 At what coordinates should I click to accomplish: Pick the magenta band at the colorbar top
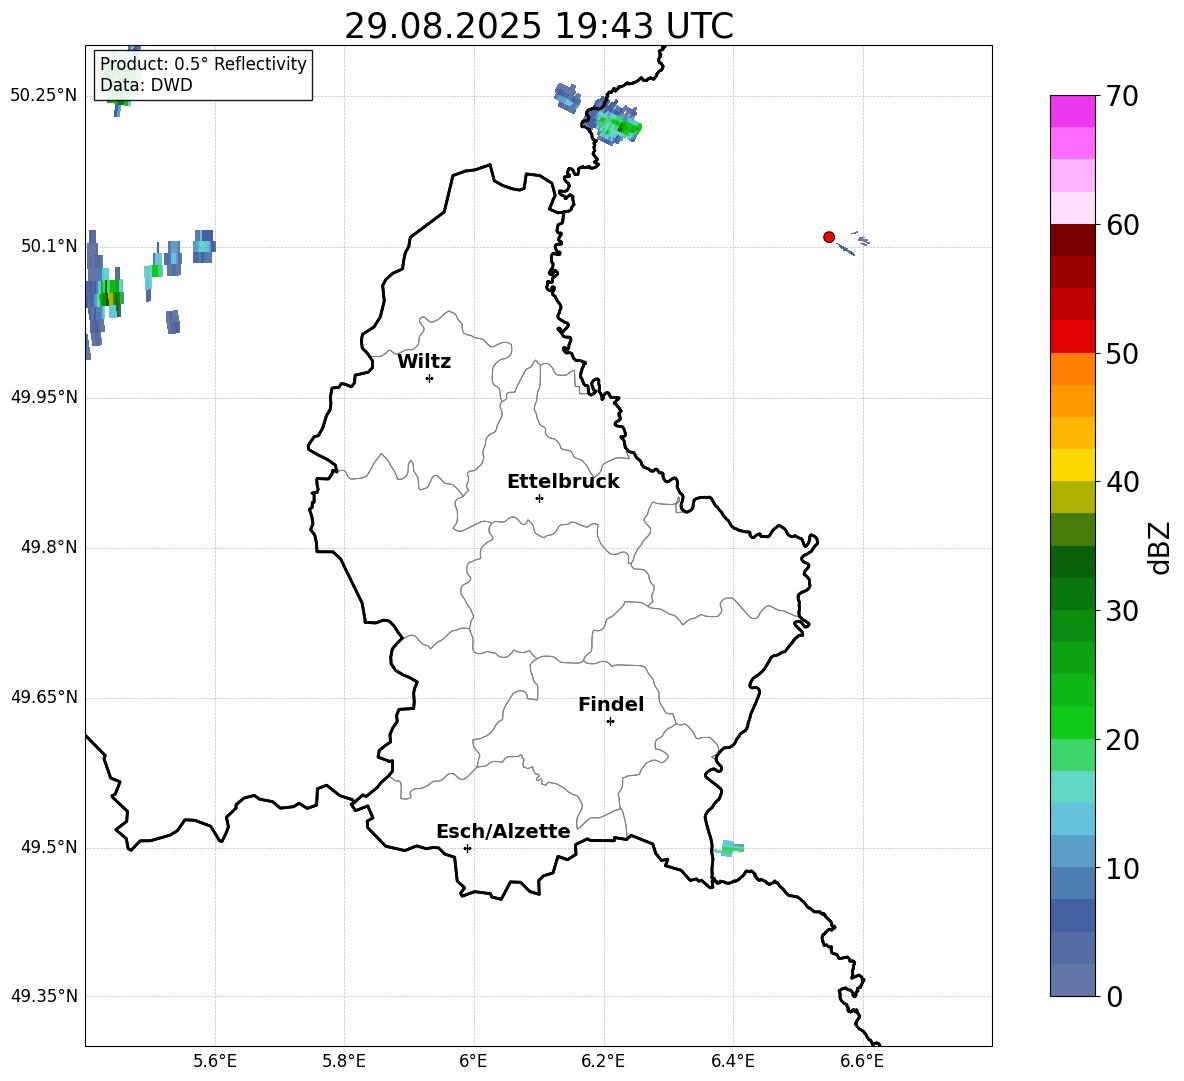tap(1073, 111)
